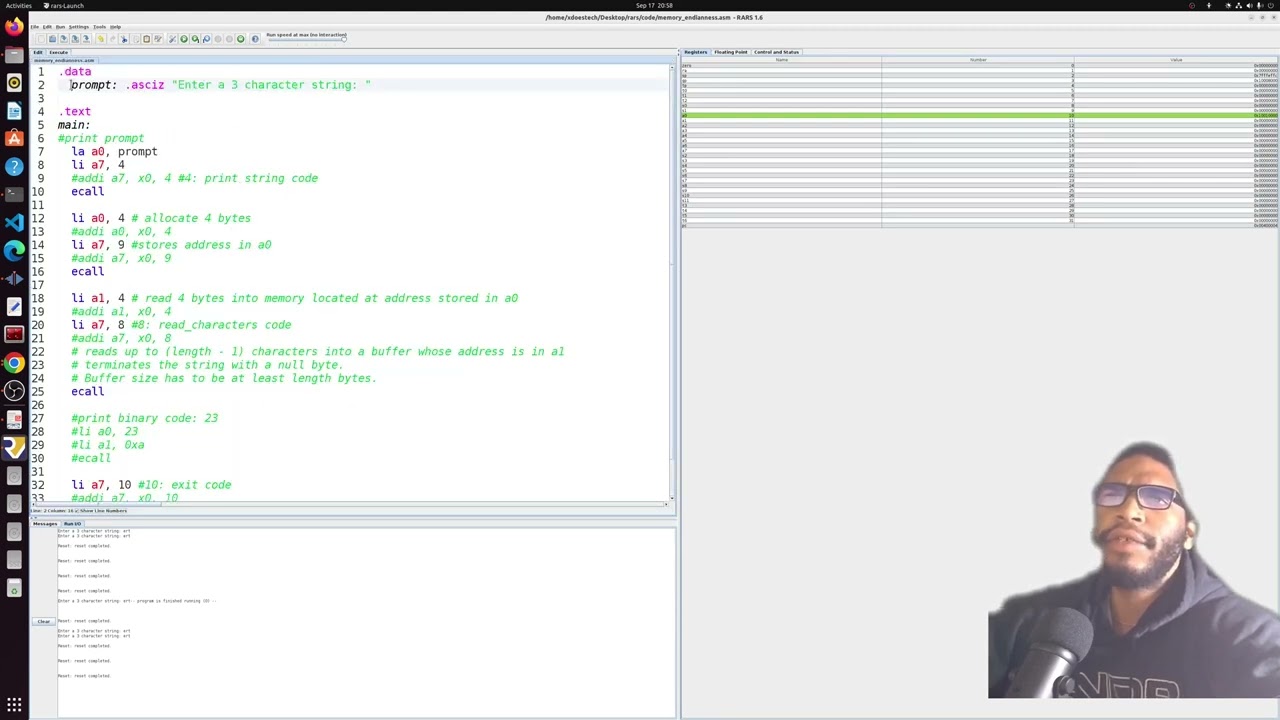Select the highlighted green a0 register row
1280x720 pixels.
coord(980,116)
